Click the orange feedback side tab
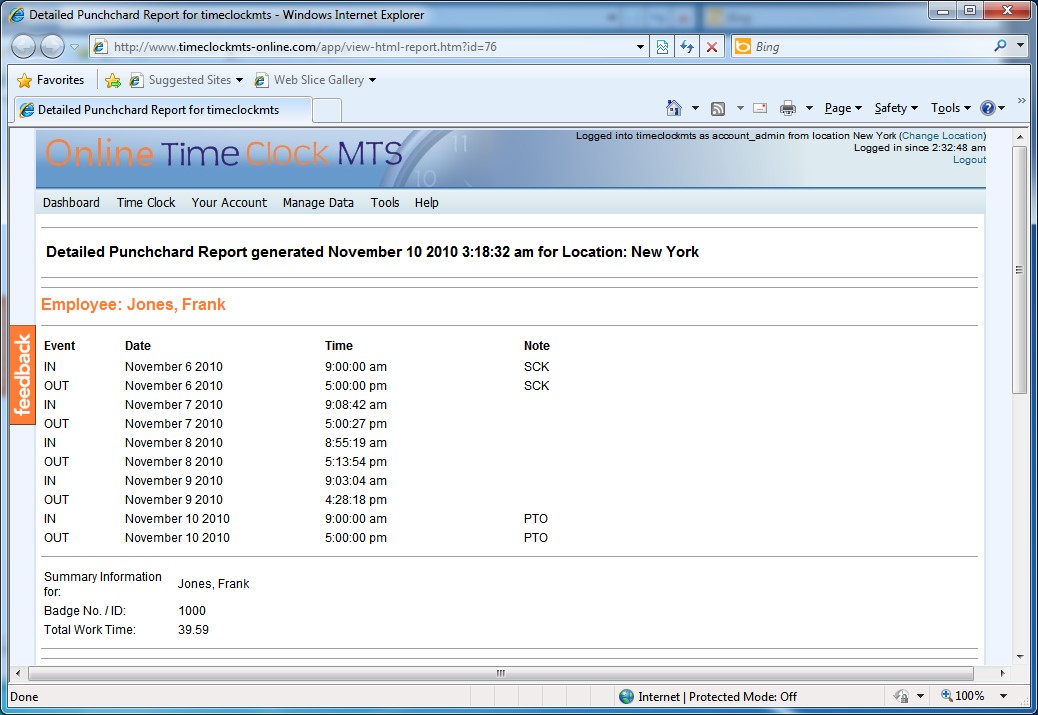The image size is (1038, 715). click(x=23, y=375)
